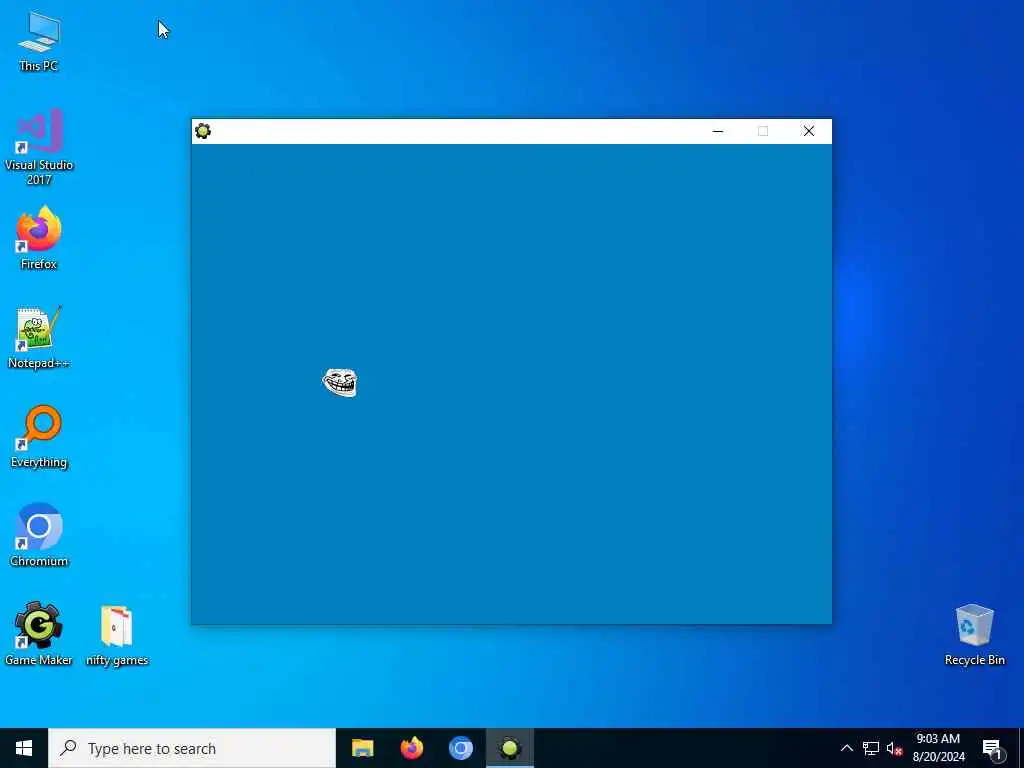Screen dimensions: 1024x768
Task: Open the muted volume tray icon
Action: pyautogui.click(x=894, y=748)
